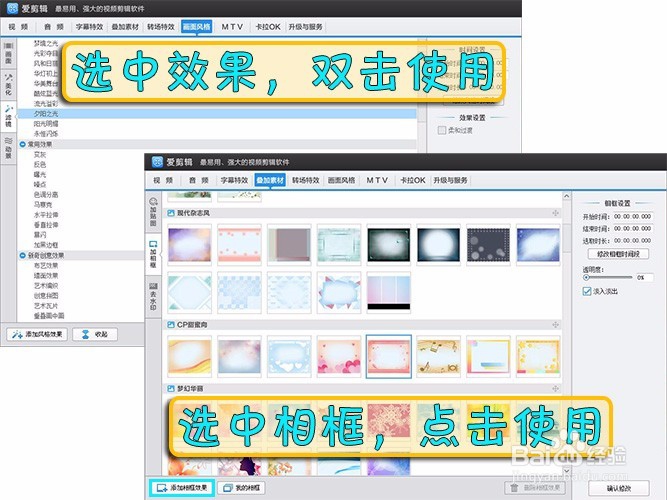Open 转场特效 tab in front window
This screenshot has height=500, width=667.
(305, 180)
